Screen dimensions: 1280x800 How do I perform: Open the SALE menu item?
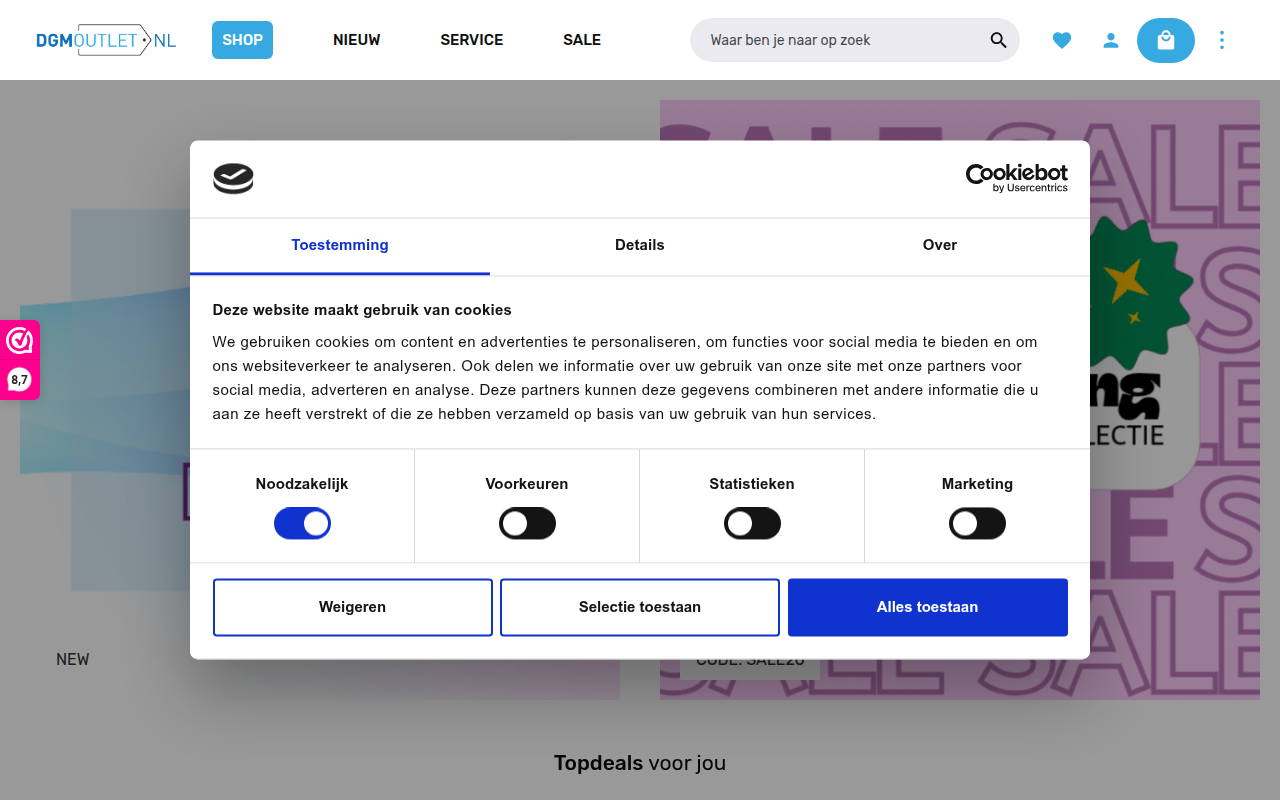click(582, 40)
